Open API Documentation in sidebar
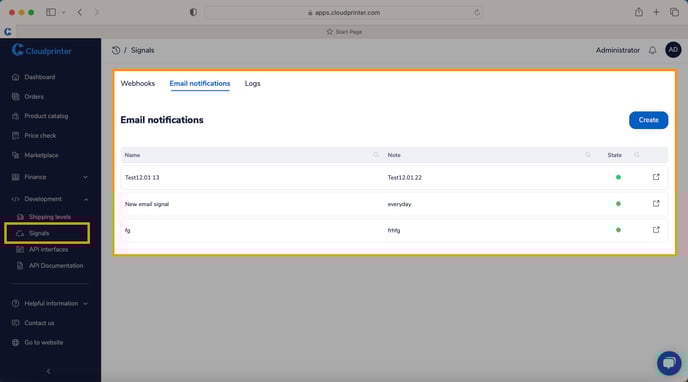The image size is (688, 382). pyautogui.click(x=56, y=266)
